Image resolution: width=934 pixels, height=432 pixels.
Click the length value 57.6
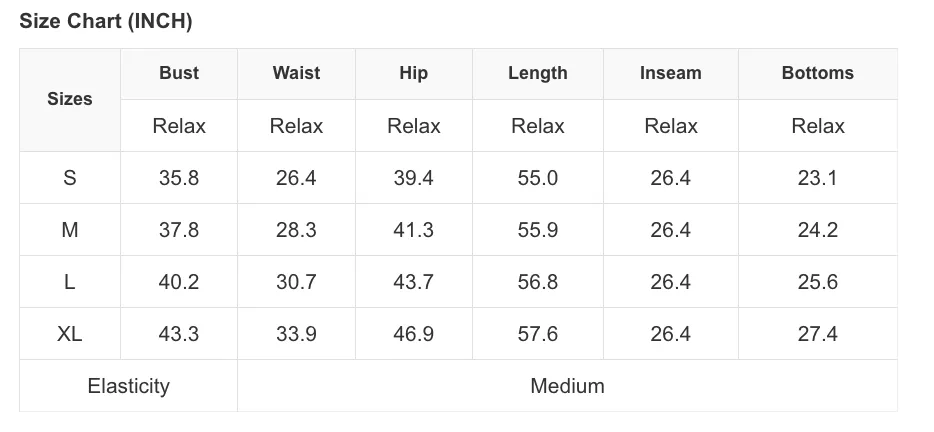point(538,333)
